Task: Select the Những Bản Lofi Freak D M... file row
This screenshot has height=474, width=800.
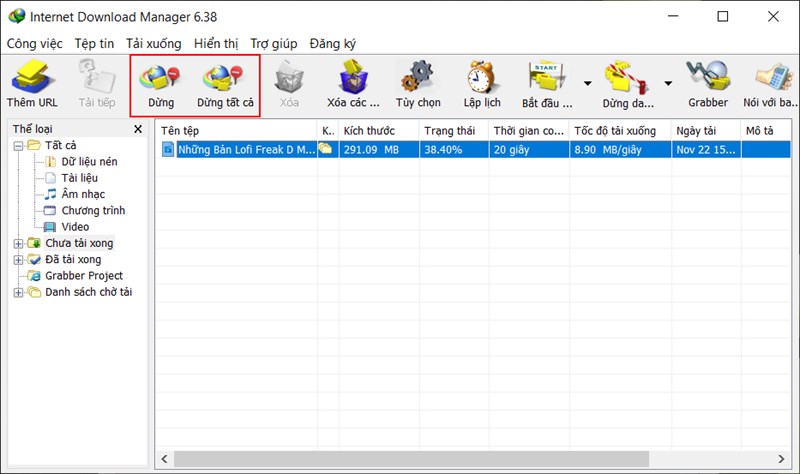Action: [x=246, y=149]
